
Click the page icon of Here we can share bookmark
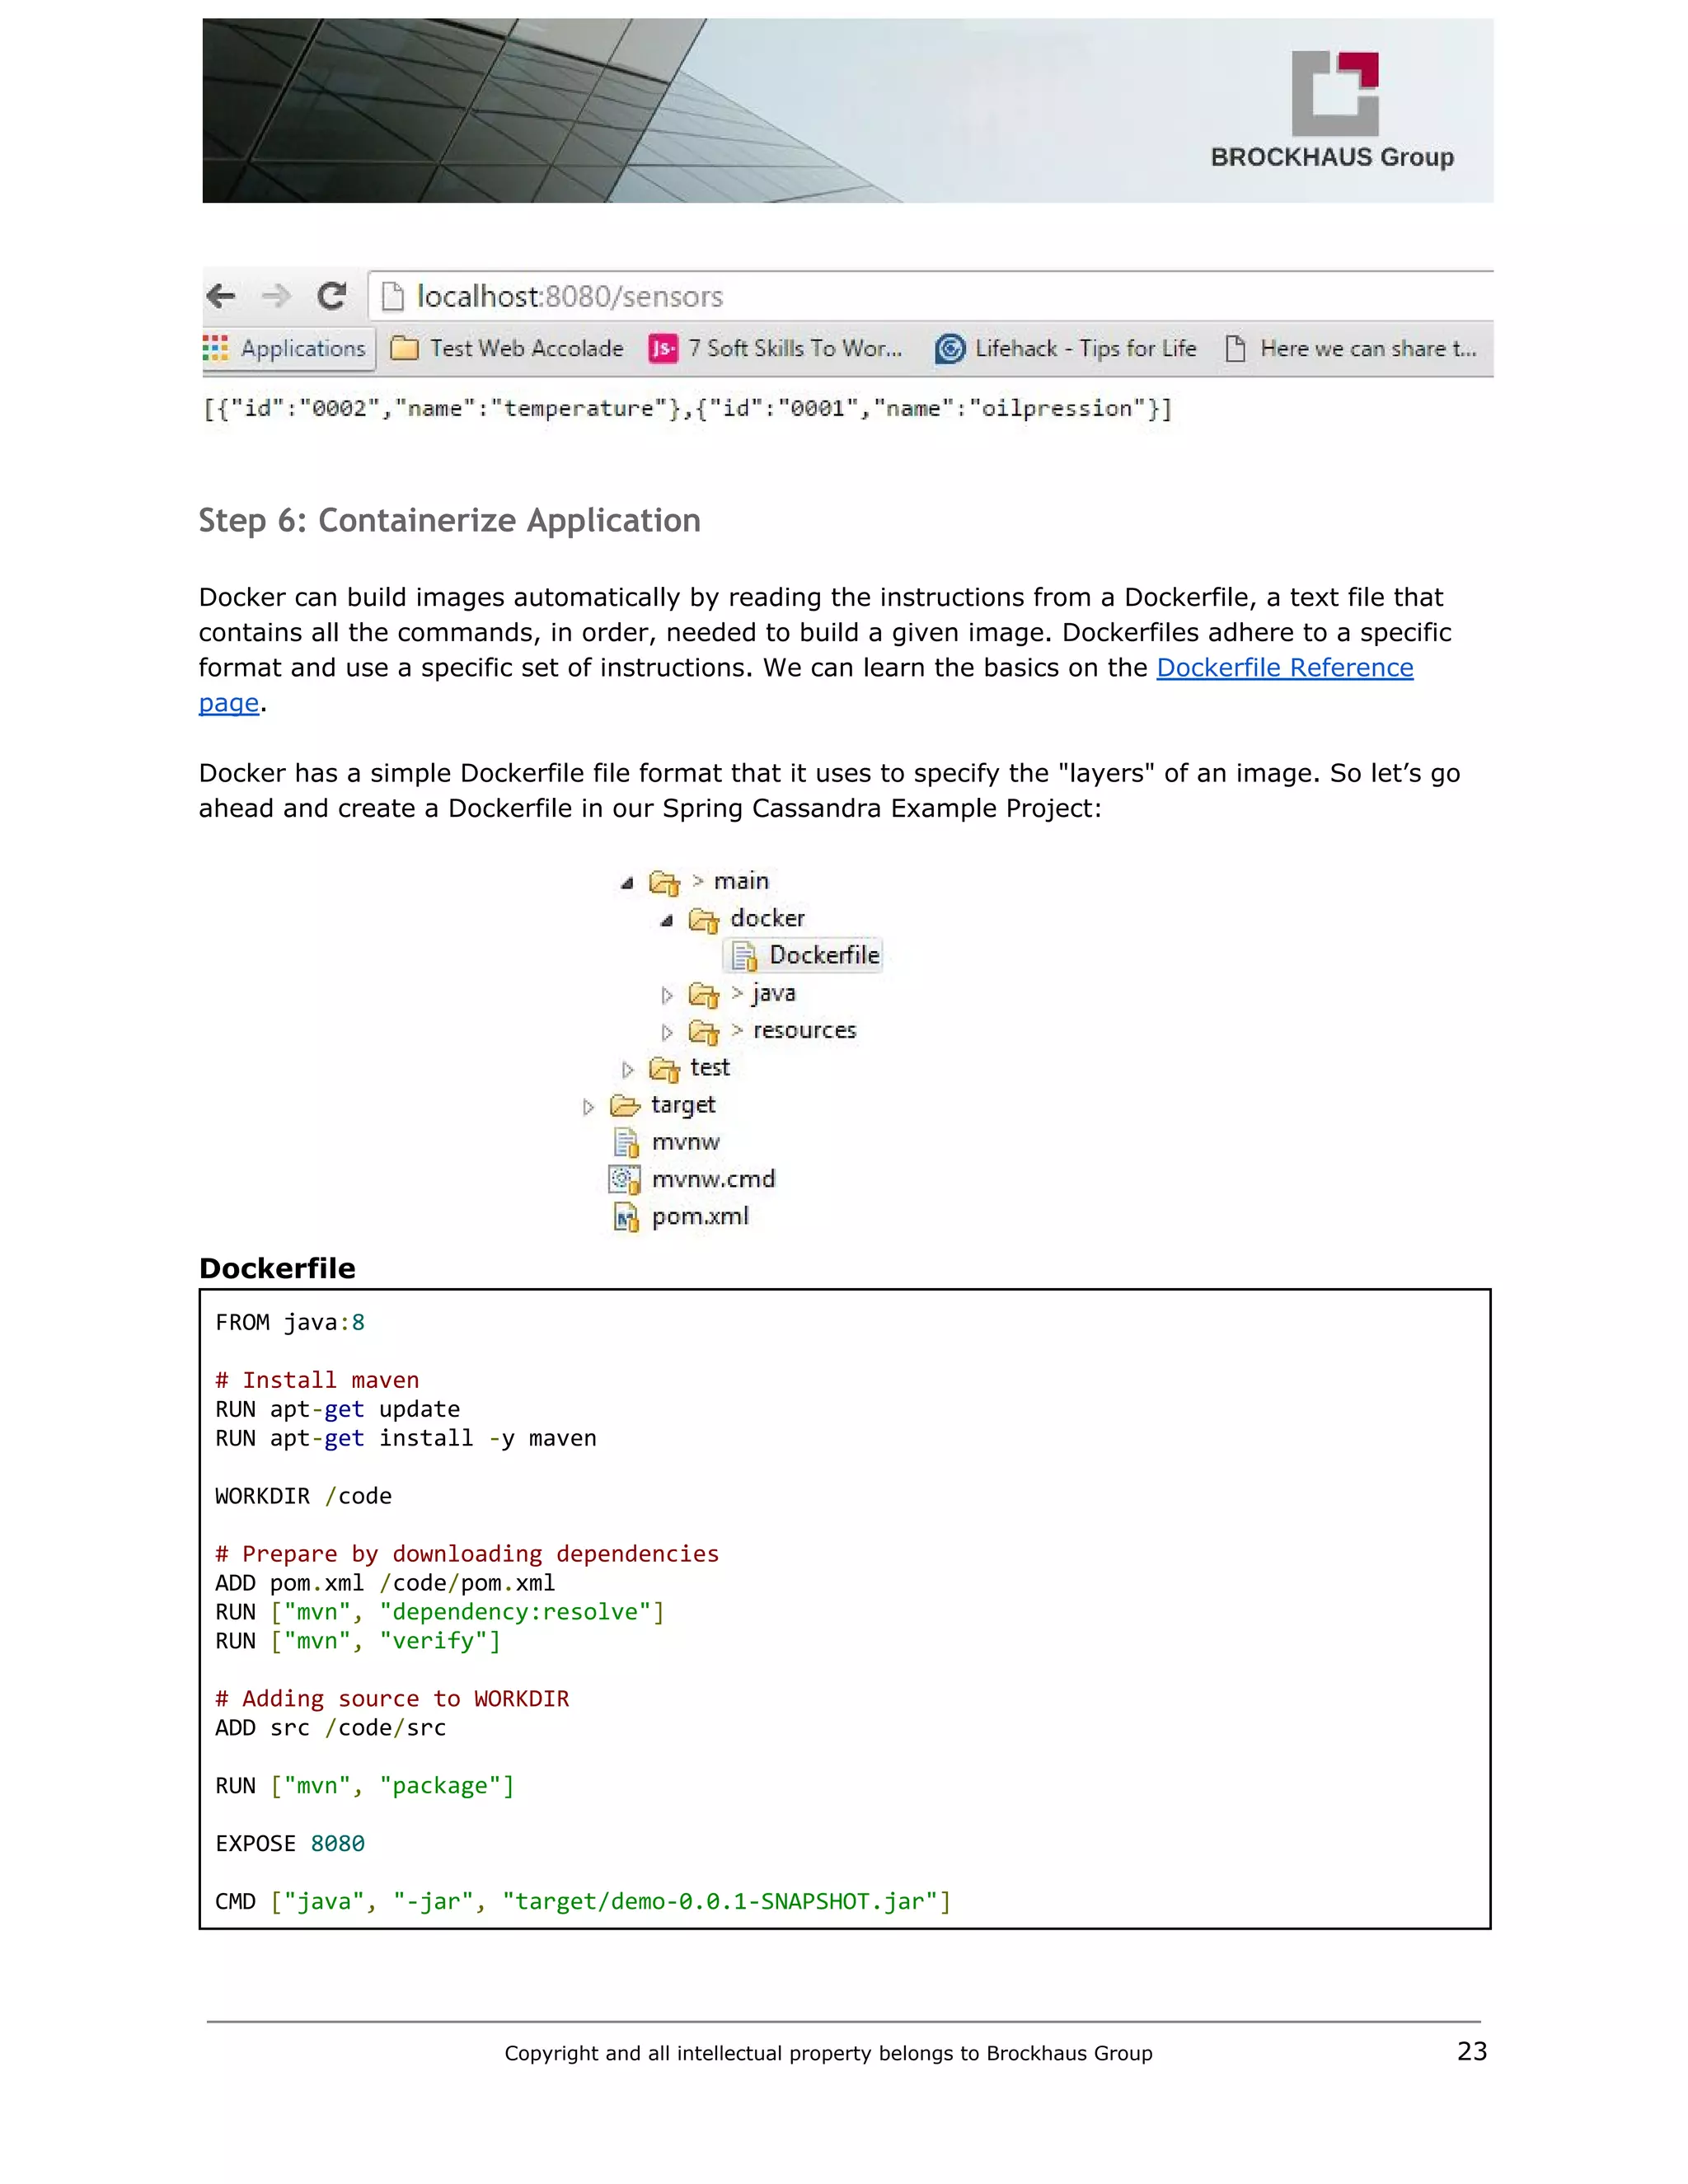click(1236, 348)
